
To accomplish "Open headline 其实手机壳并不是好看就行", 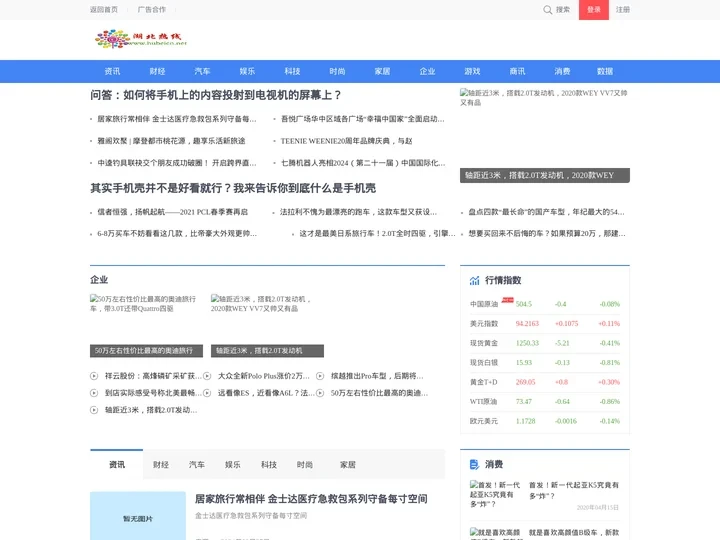I will [233, 188].
